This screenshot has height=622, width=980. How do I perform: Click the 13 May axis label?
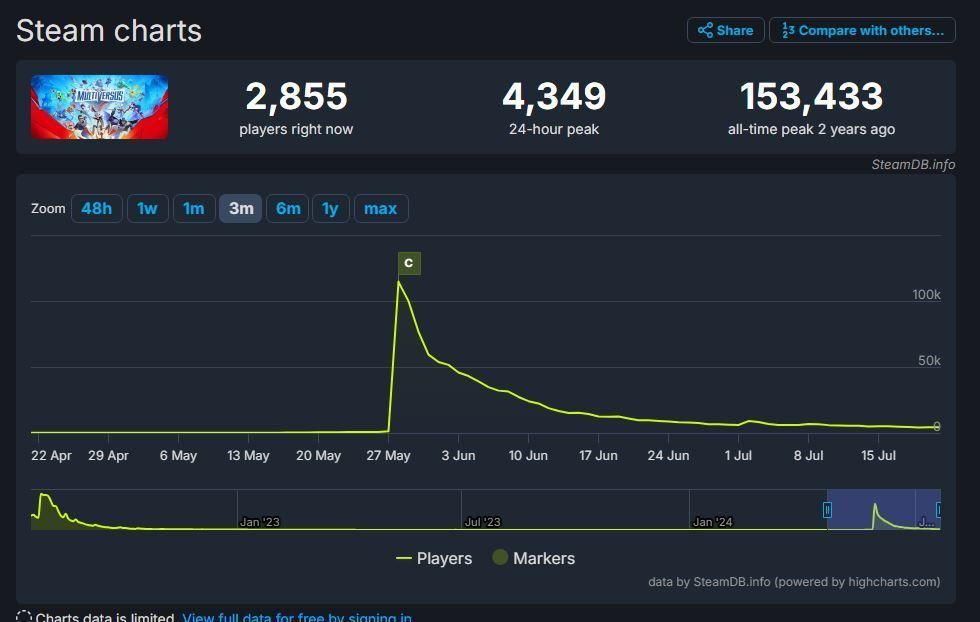point(248,456)
